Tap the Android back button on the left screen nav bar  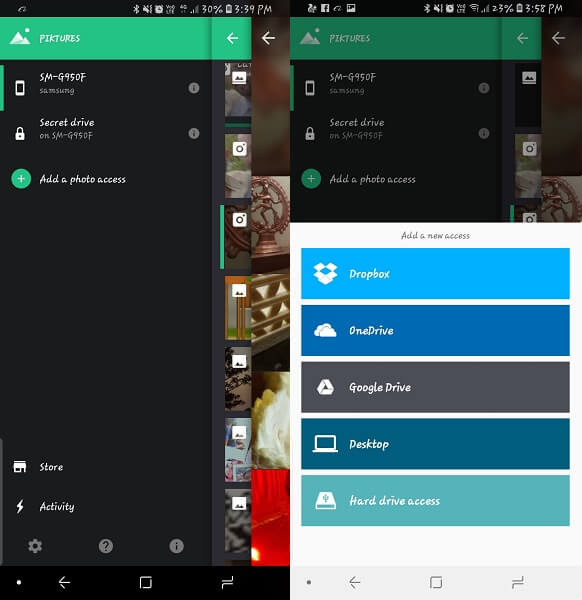pyautogui.click(x=64, y=582)
